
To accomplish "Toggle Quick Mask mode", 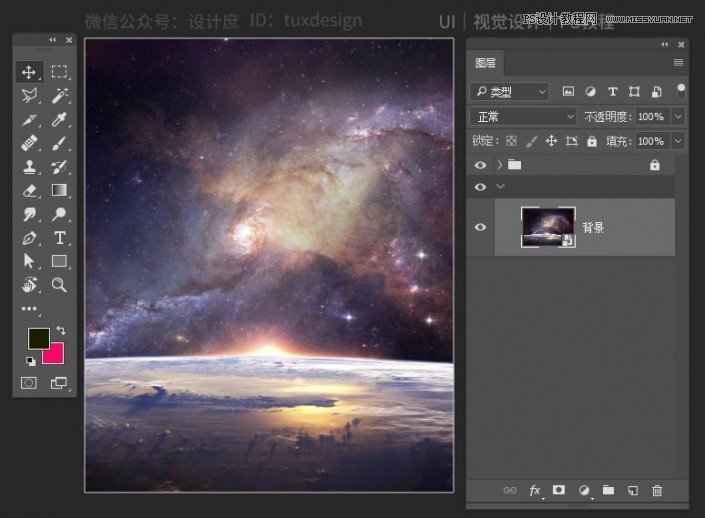I will point(29,383).
